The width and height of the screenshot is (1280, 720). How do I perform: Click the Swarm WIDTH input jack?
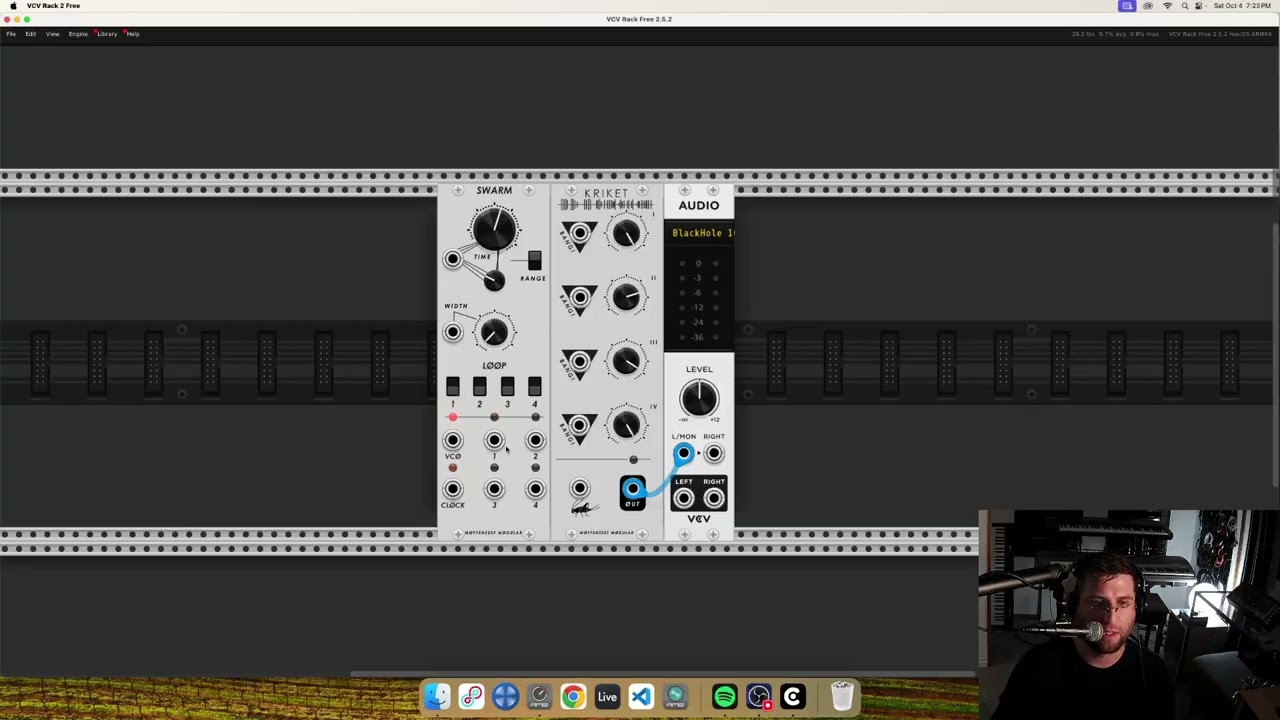[x=453, y=332]
